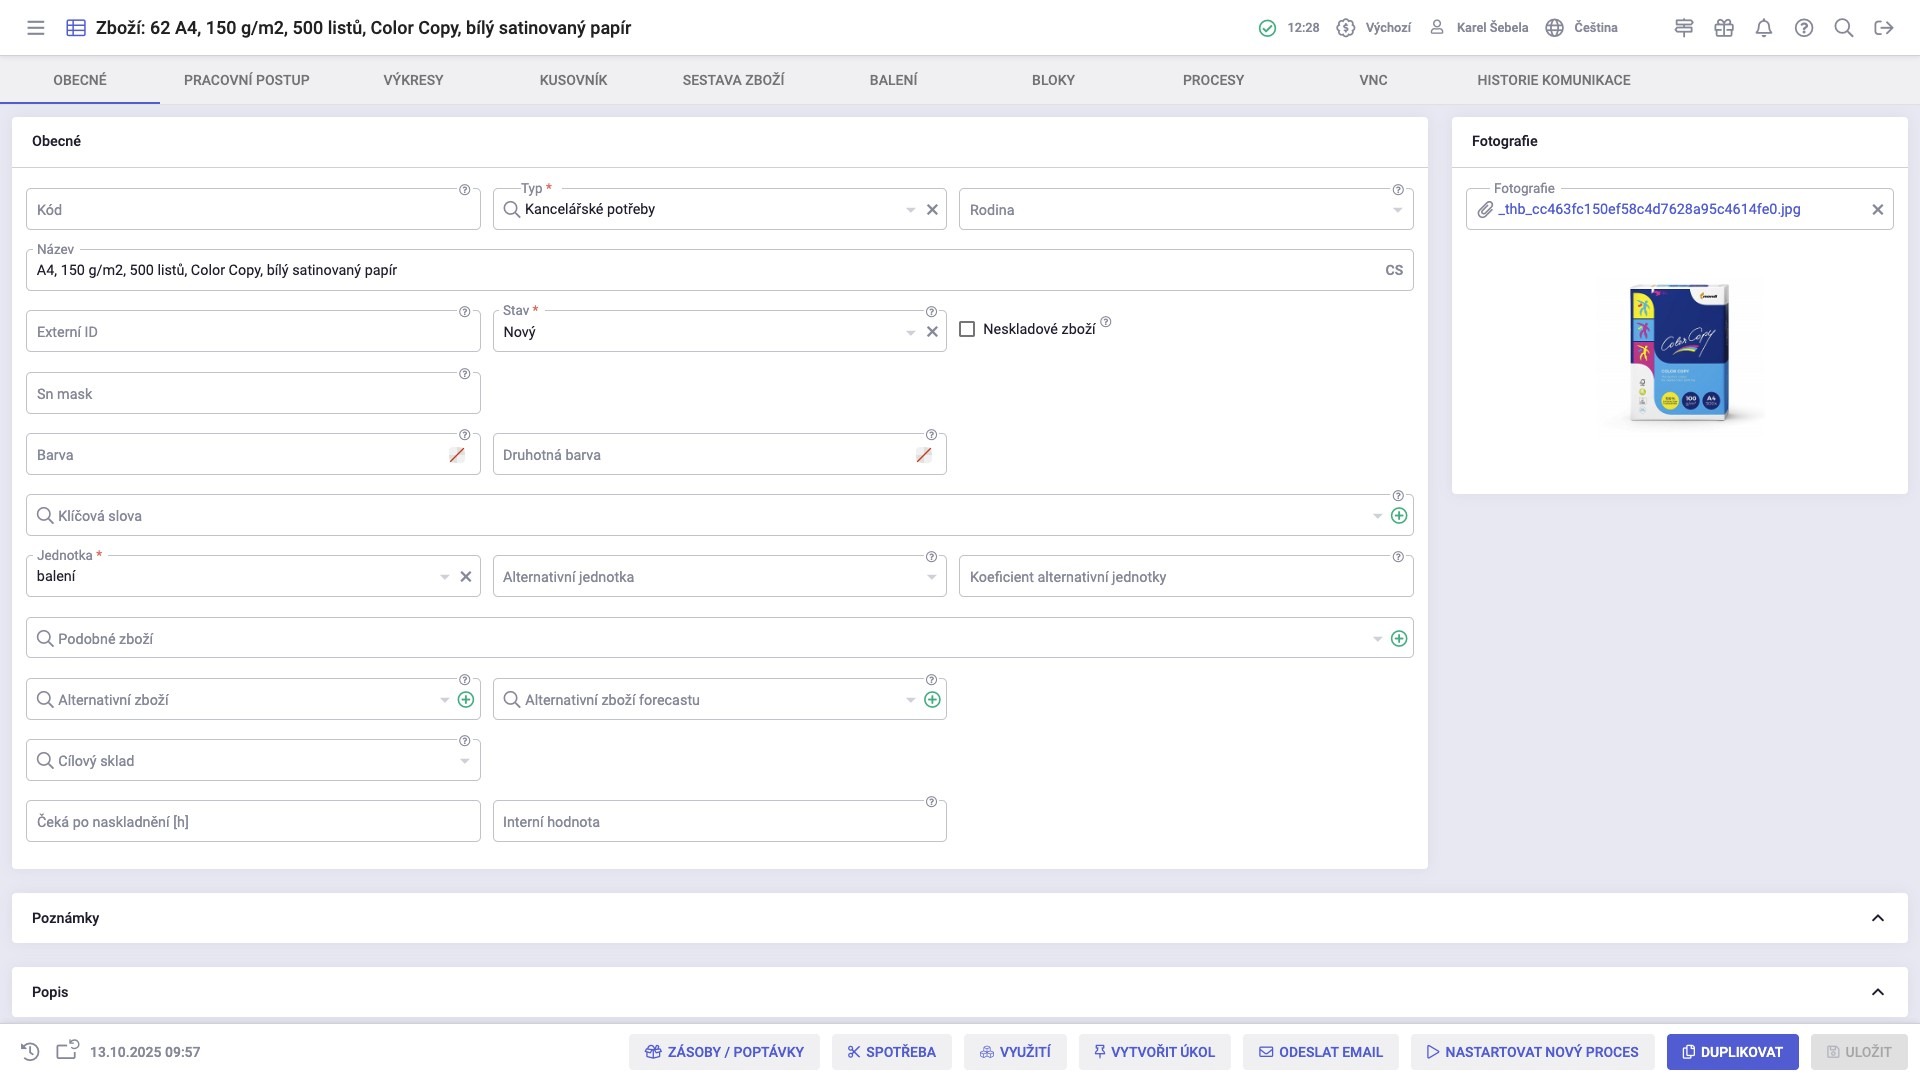Open the Barva color picker swatch
Screen dimensions: 1920x1080
point(457,455)
